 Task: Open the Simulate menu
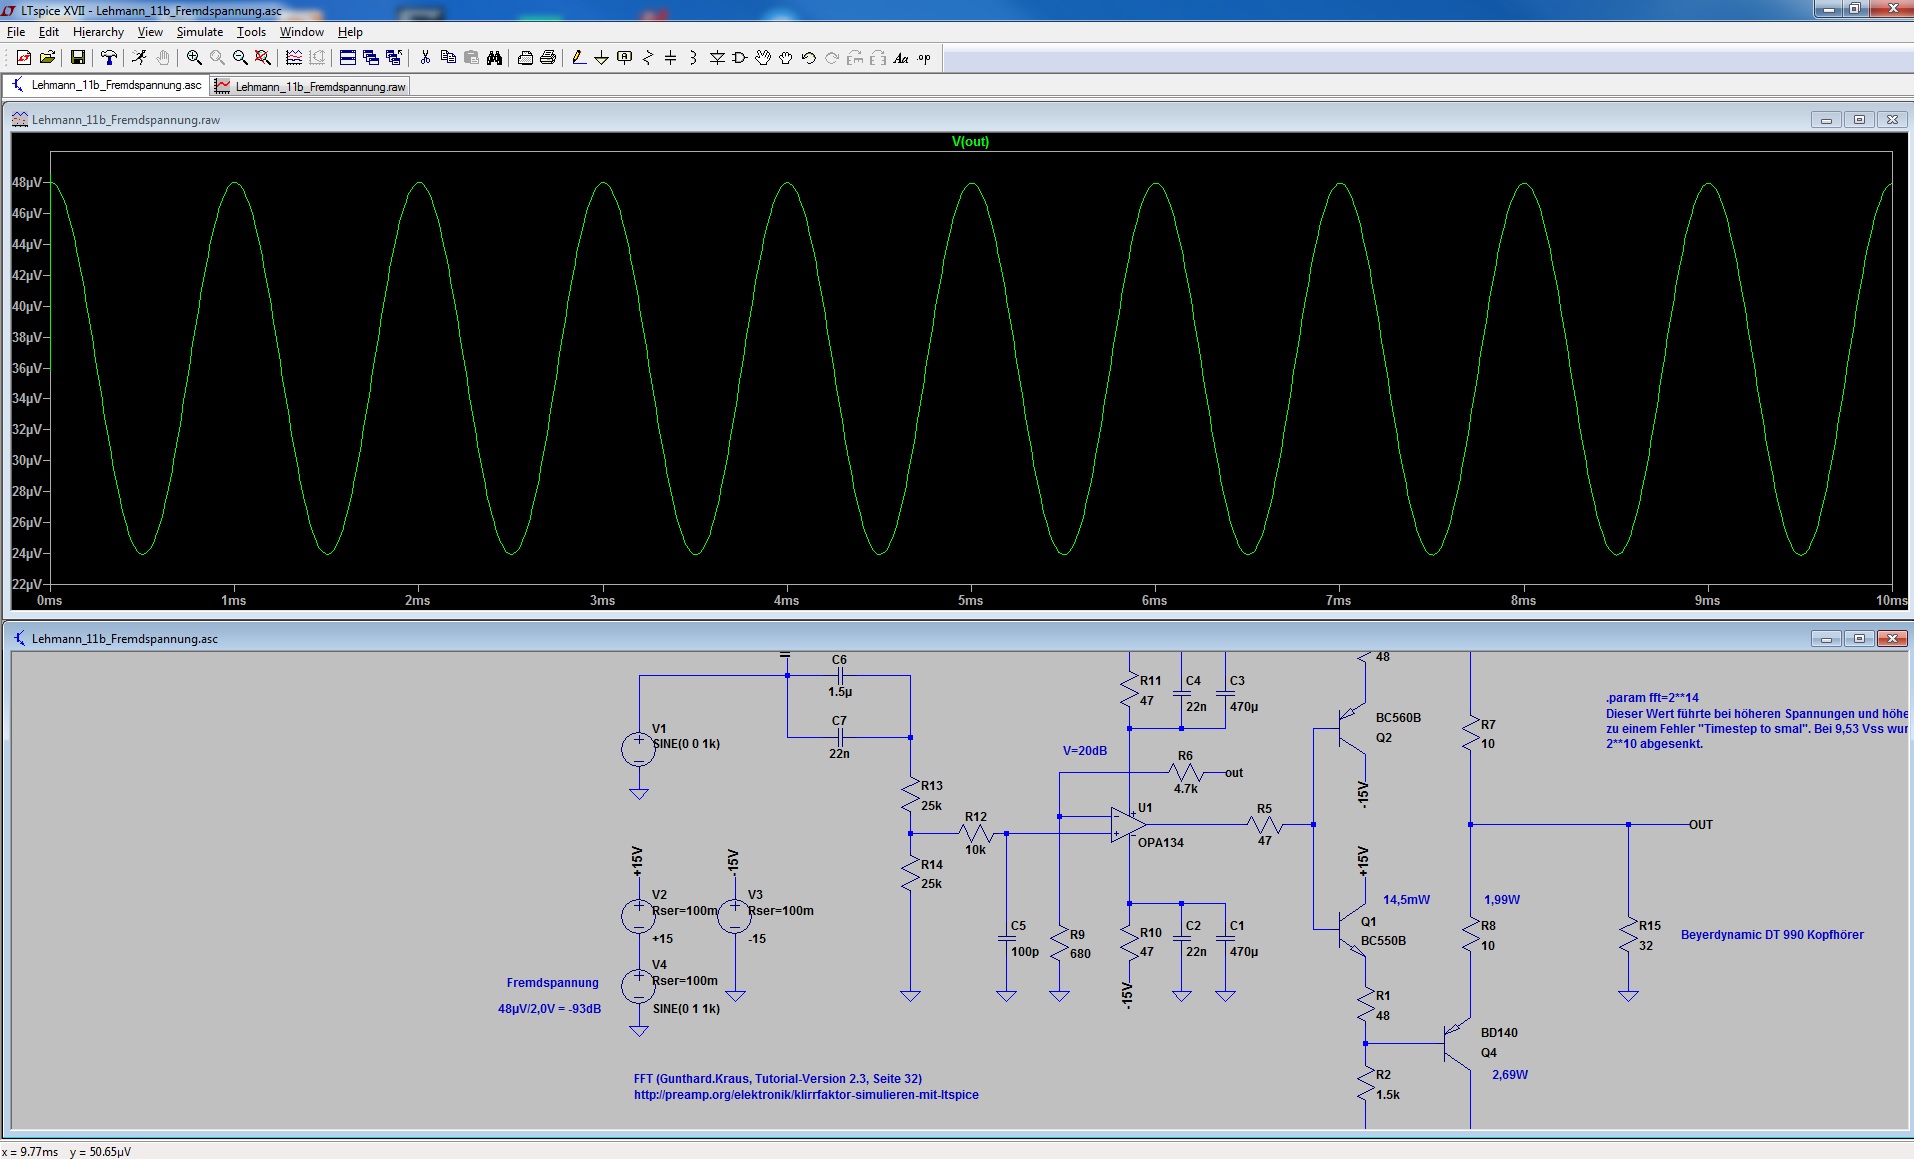click(200, 32)
